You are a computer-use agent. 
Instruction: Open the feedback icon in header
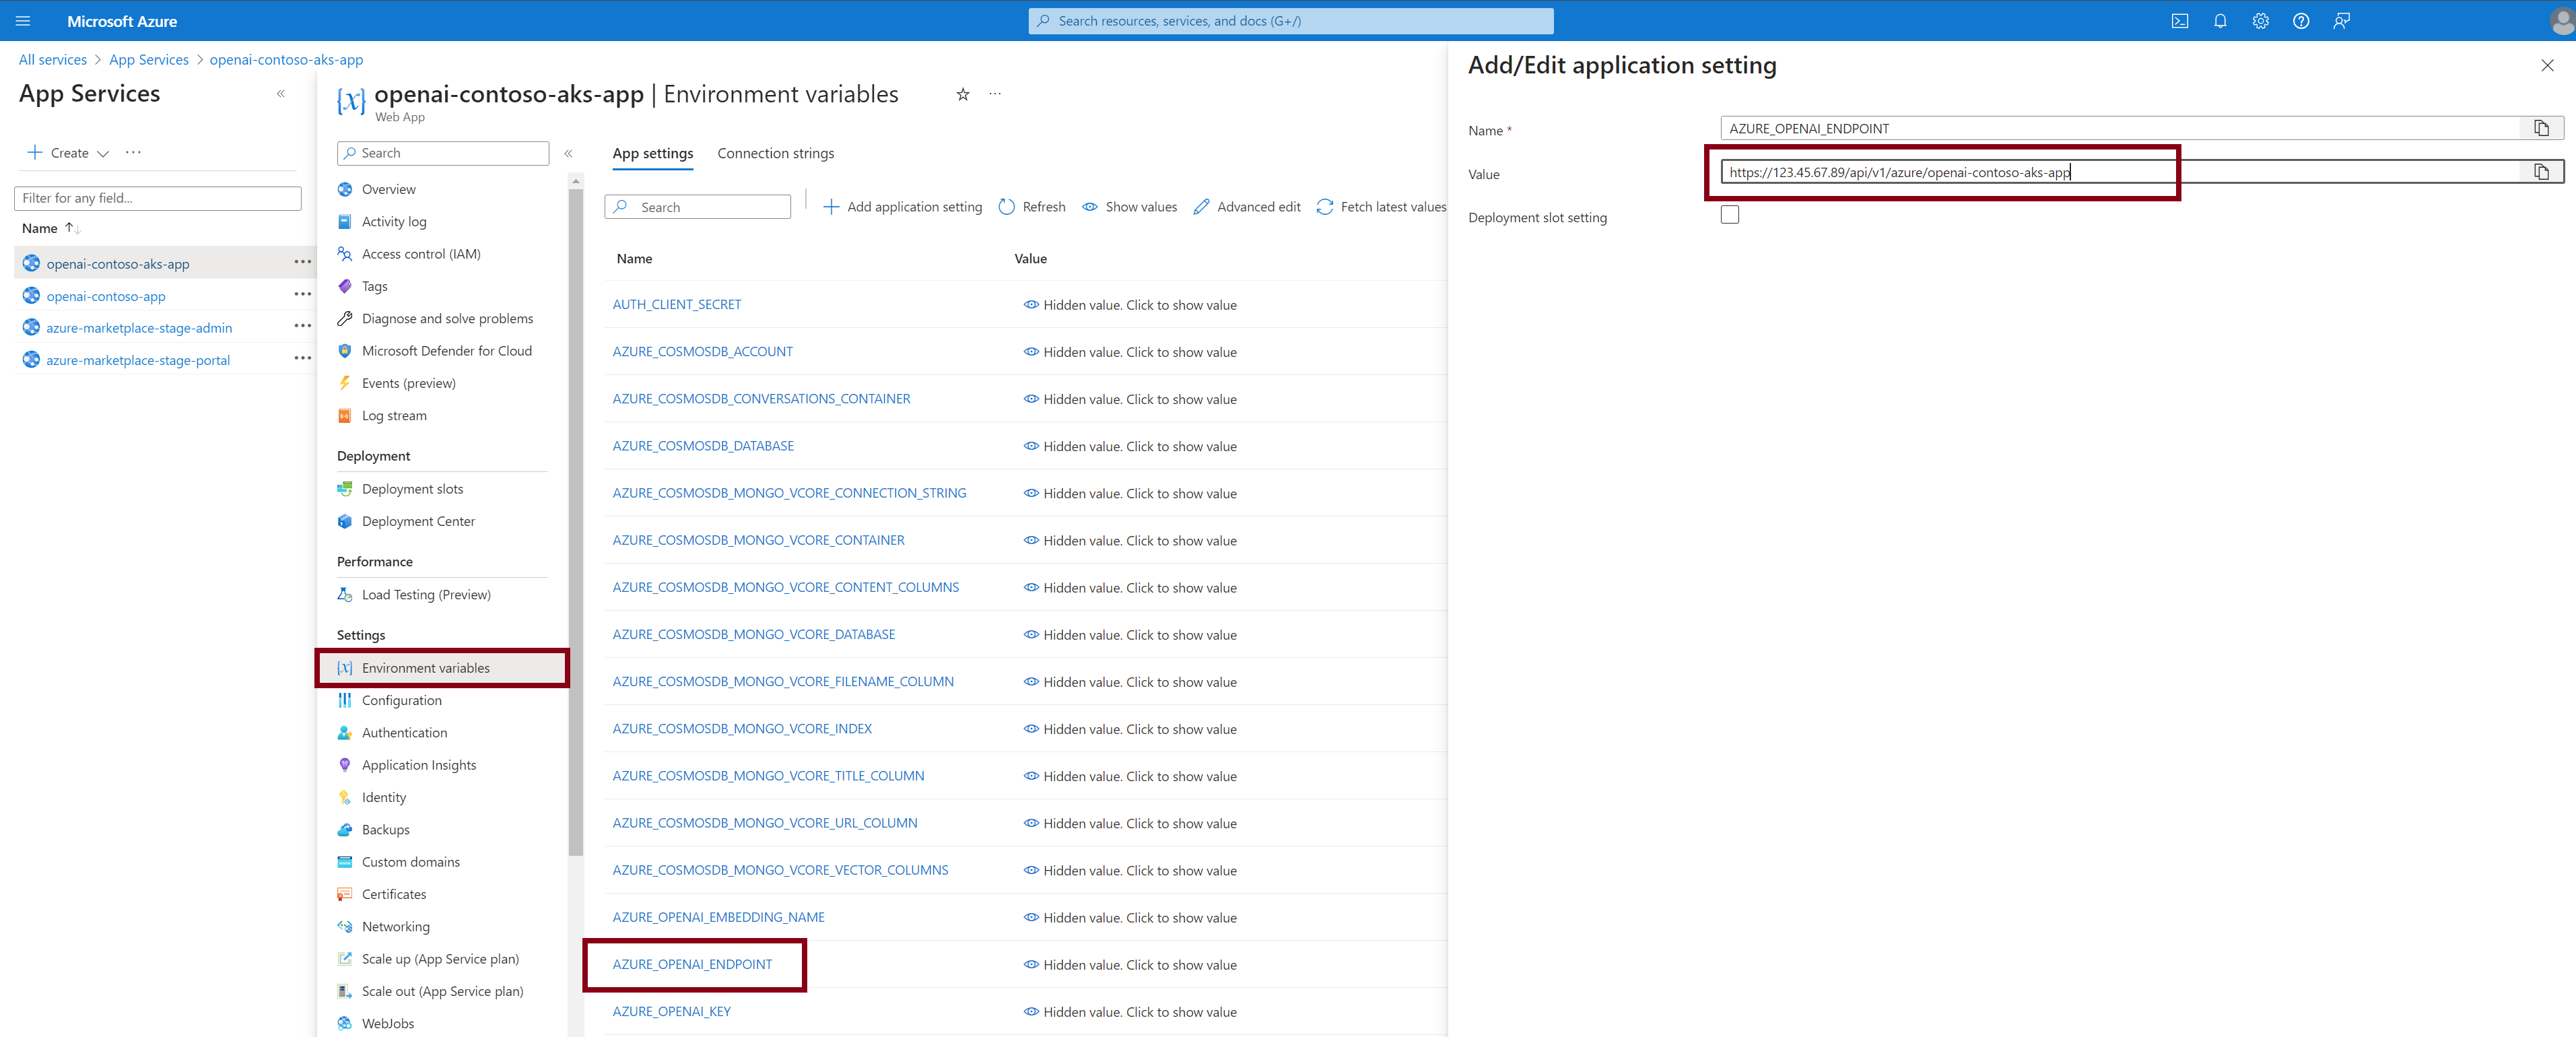[x=2341, y=21]
